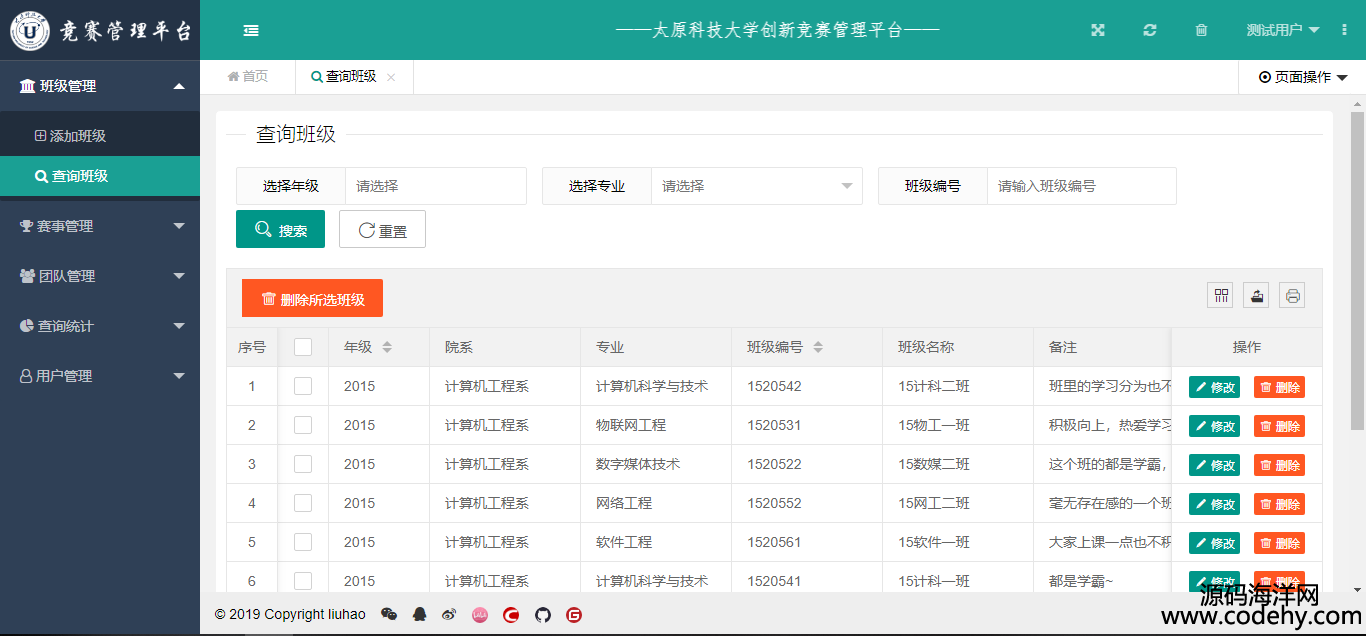Click the 重置 button

[x=382, y=229]
